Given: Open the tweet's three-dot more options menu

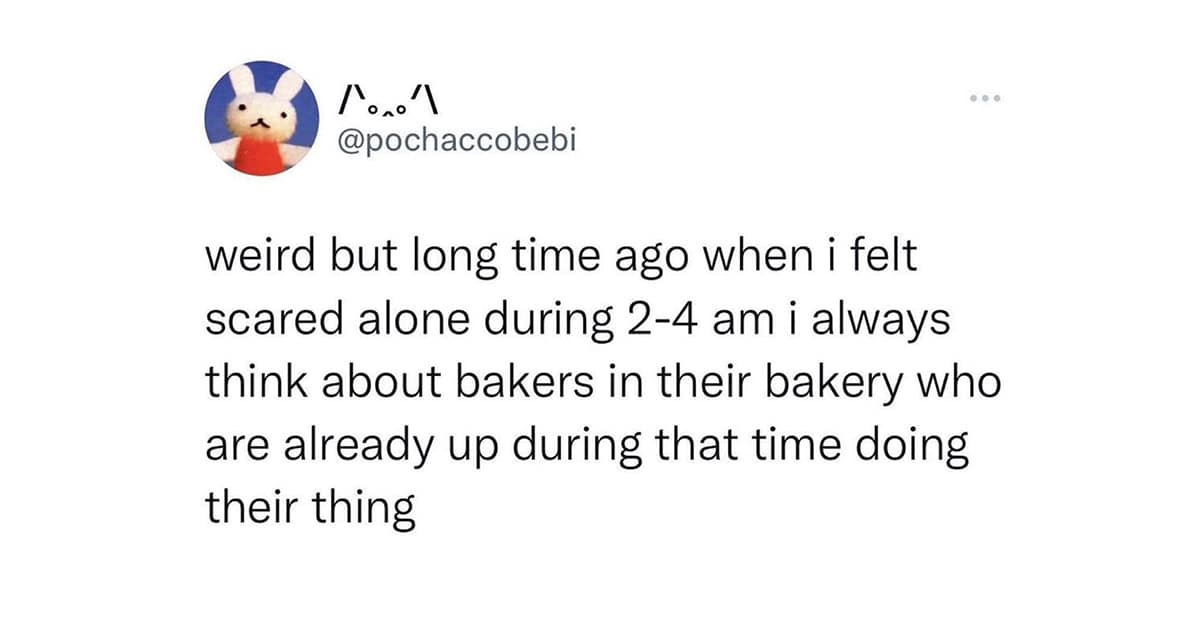Looking at the screenshot, I should (x=982, y=100).
